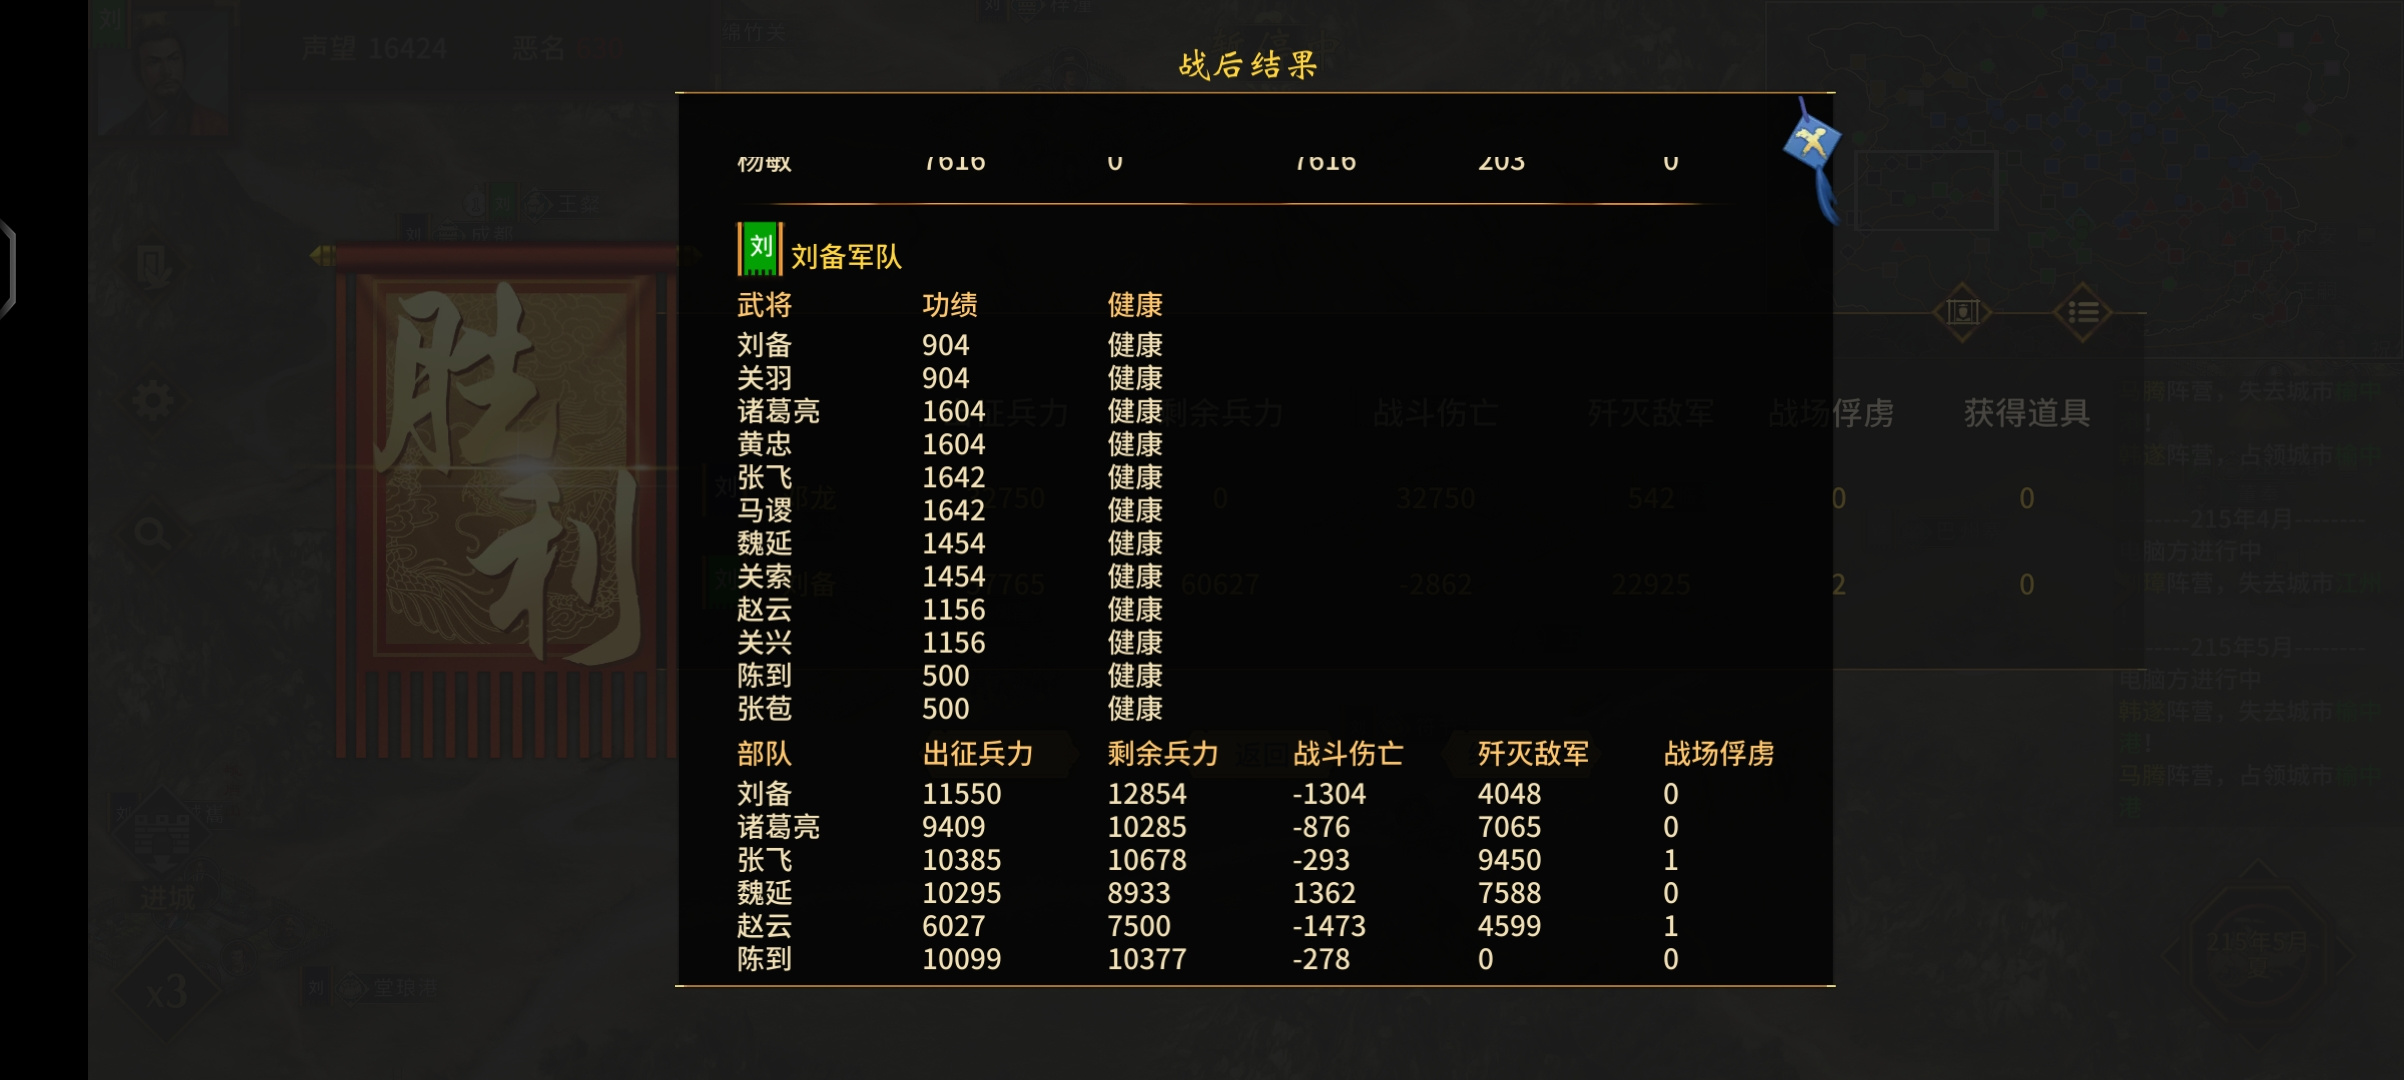
Task: Click the enemies destroyed value 9450
Action: coord(1510,860)
